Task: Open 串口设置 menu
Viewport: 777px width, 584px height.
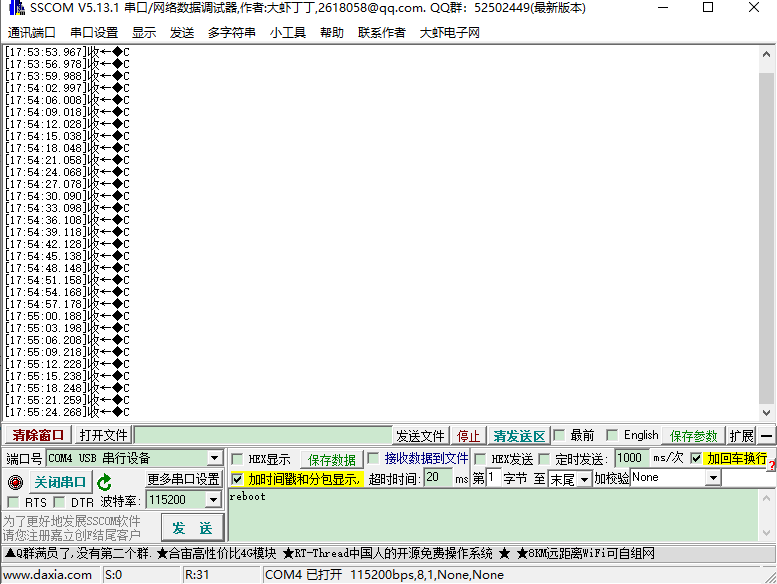Action: click(94, 33)
